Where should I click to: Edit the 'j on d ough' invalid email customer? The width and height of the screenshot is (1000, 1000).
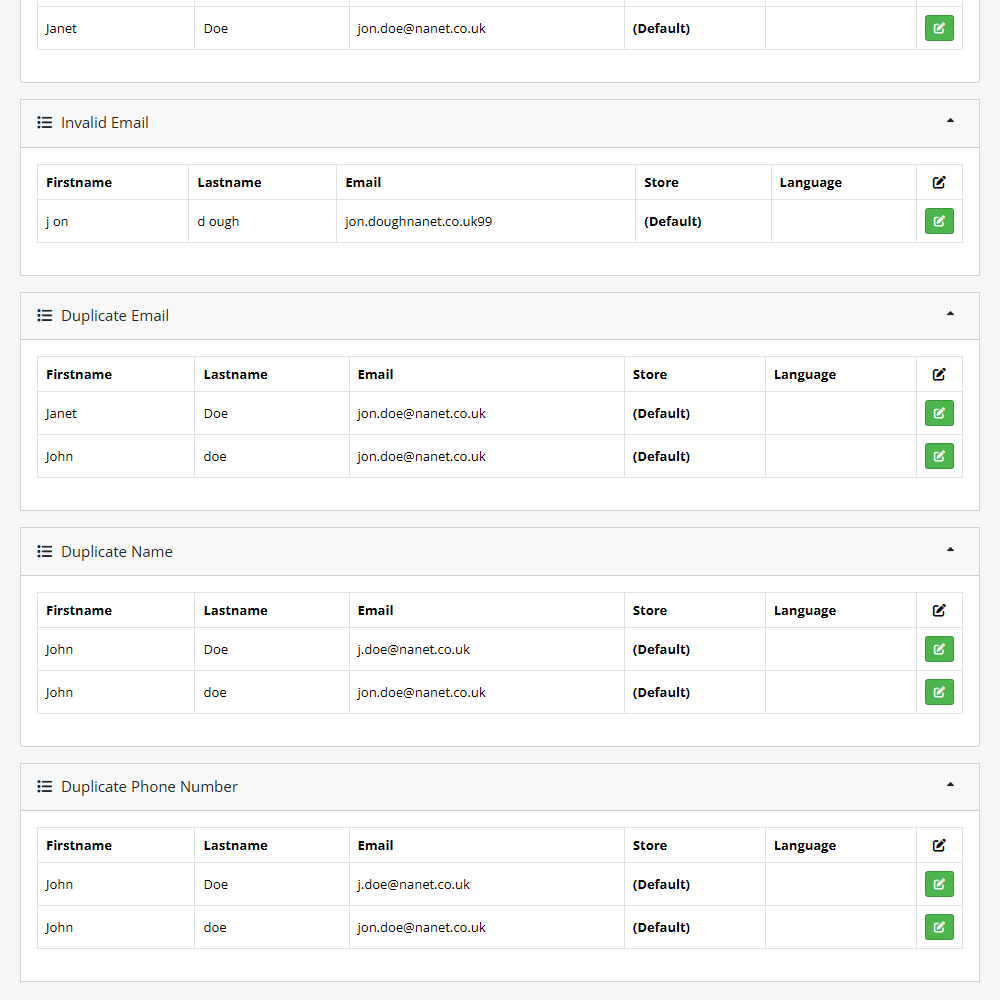939,221
